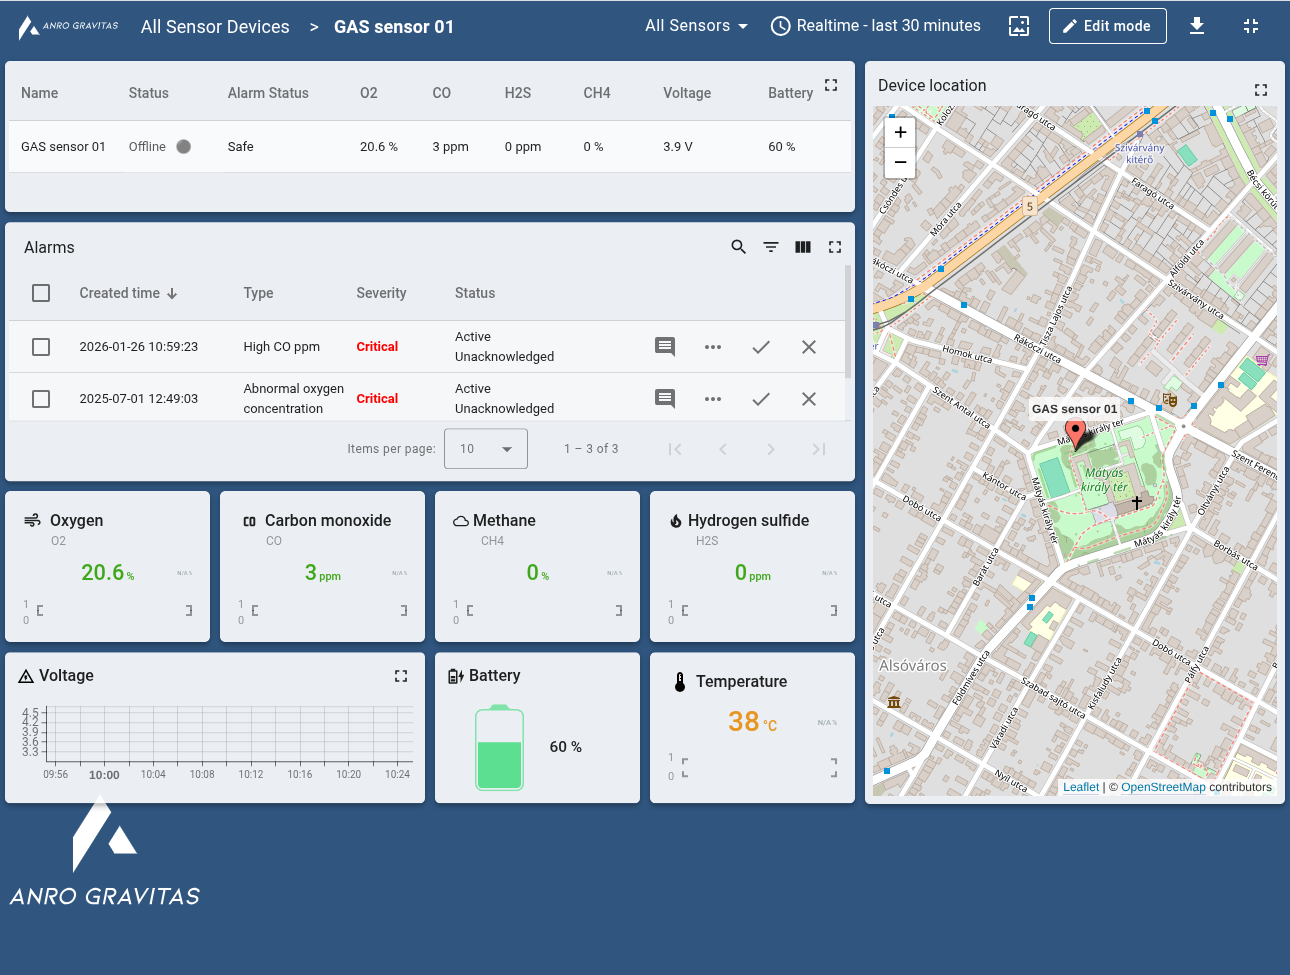Expand the Voltage chart to fullscreen
Viewport: 1290px width, 975px height.
click(400, 676)
